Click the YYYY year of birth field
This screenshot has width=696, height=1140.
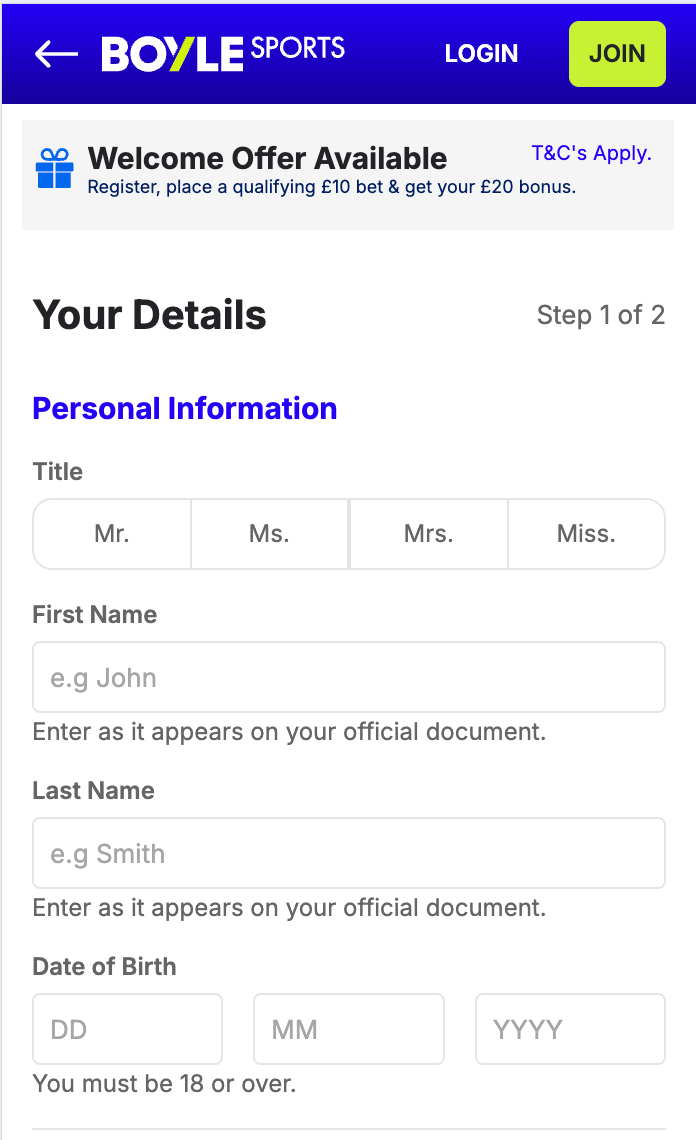(x=570, y=1029)
